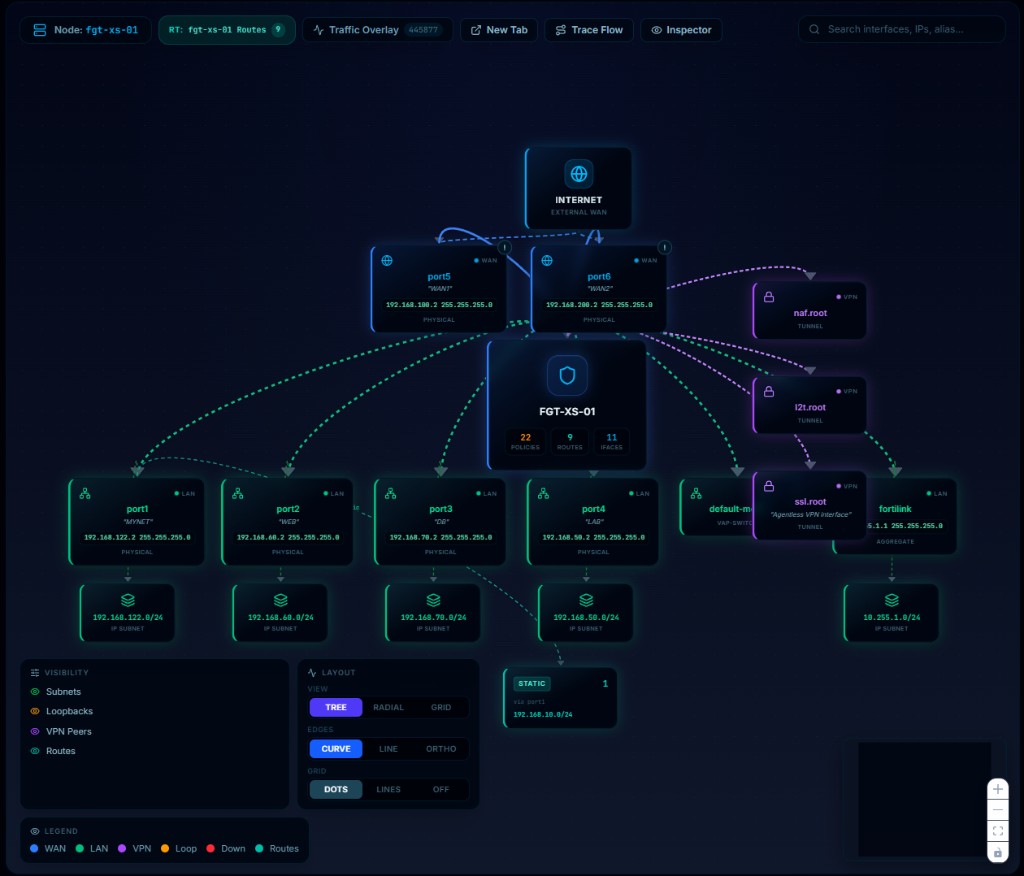The width and height of the screenshot is (1024, 876).
Task: Toggle the canvas lock icon
Action: click(x=998, y=852)
